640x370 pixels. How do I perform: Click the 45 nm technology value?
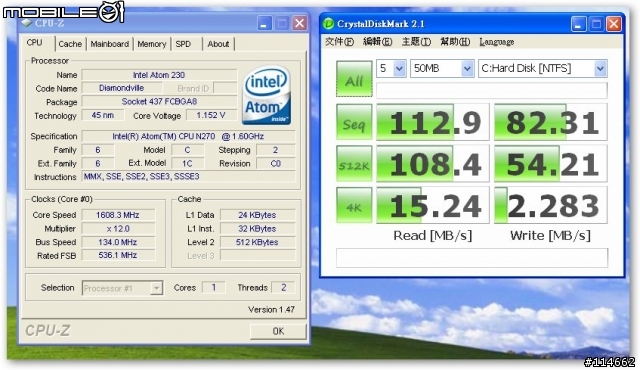[103, 115]
